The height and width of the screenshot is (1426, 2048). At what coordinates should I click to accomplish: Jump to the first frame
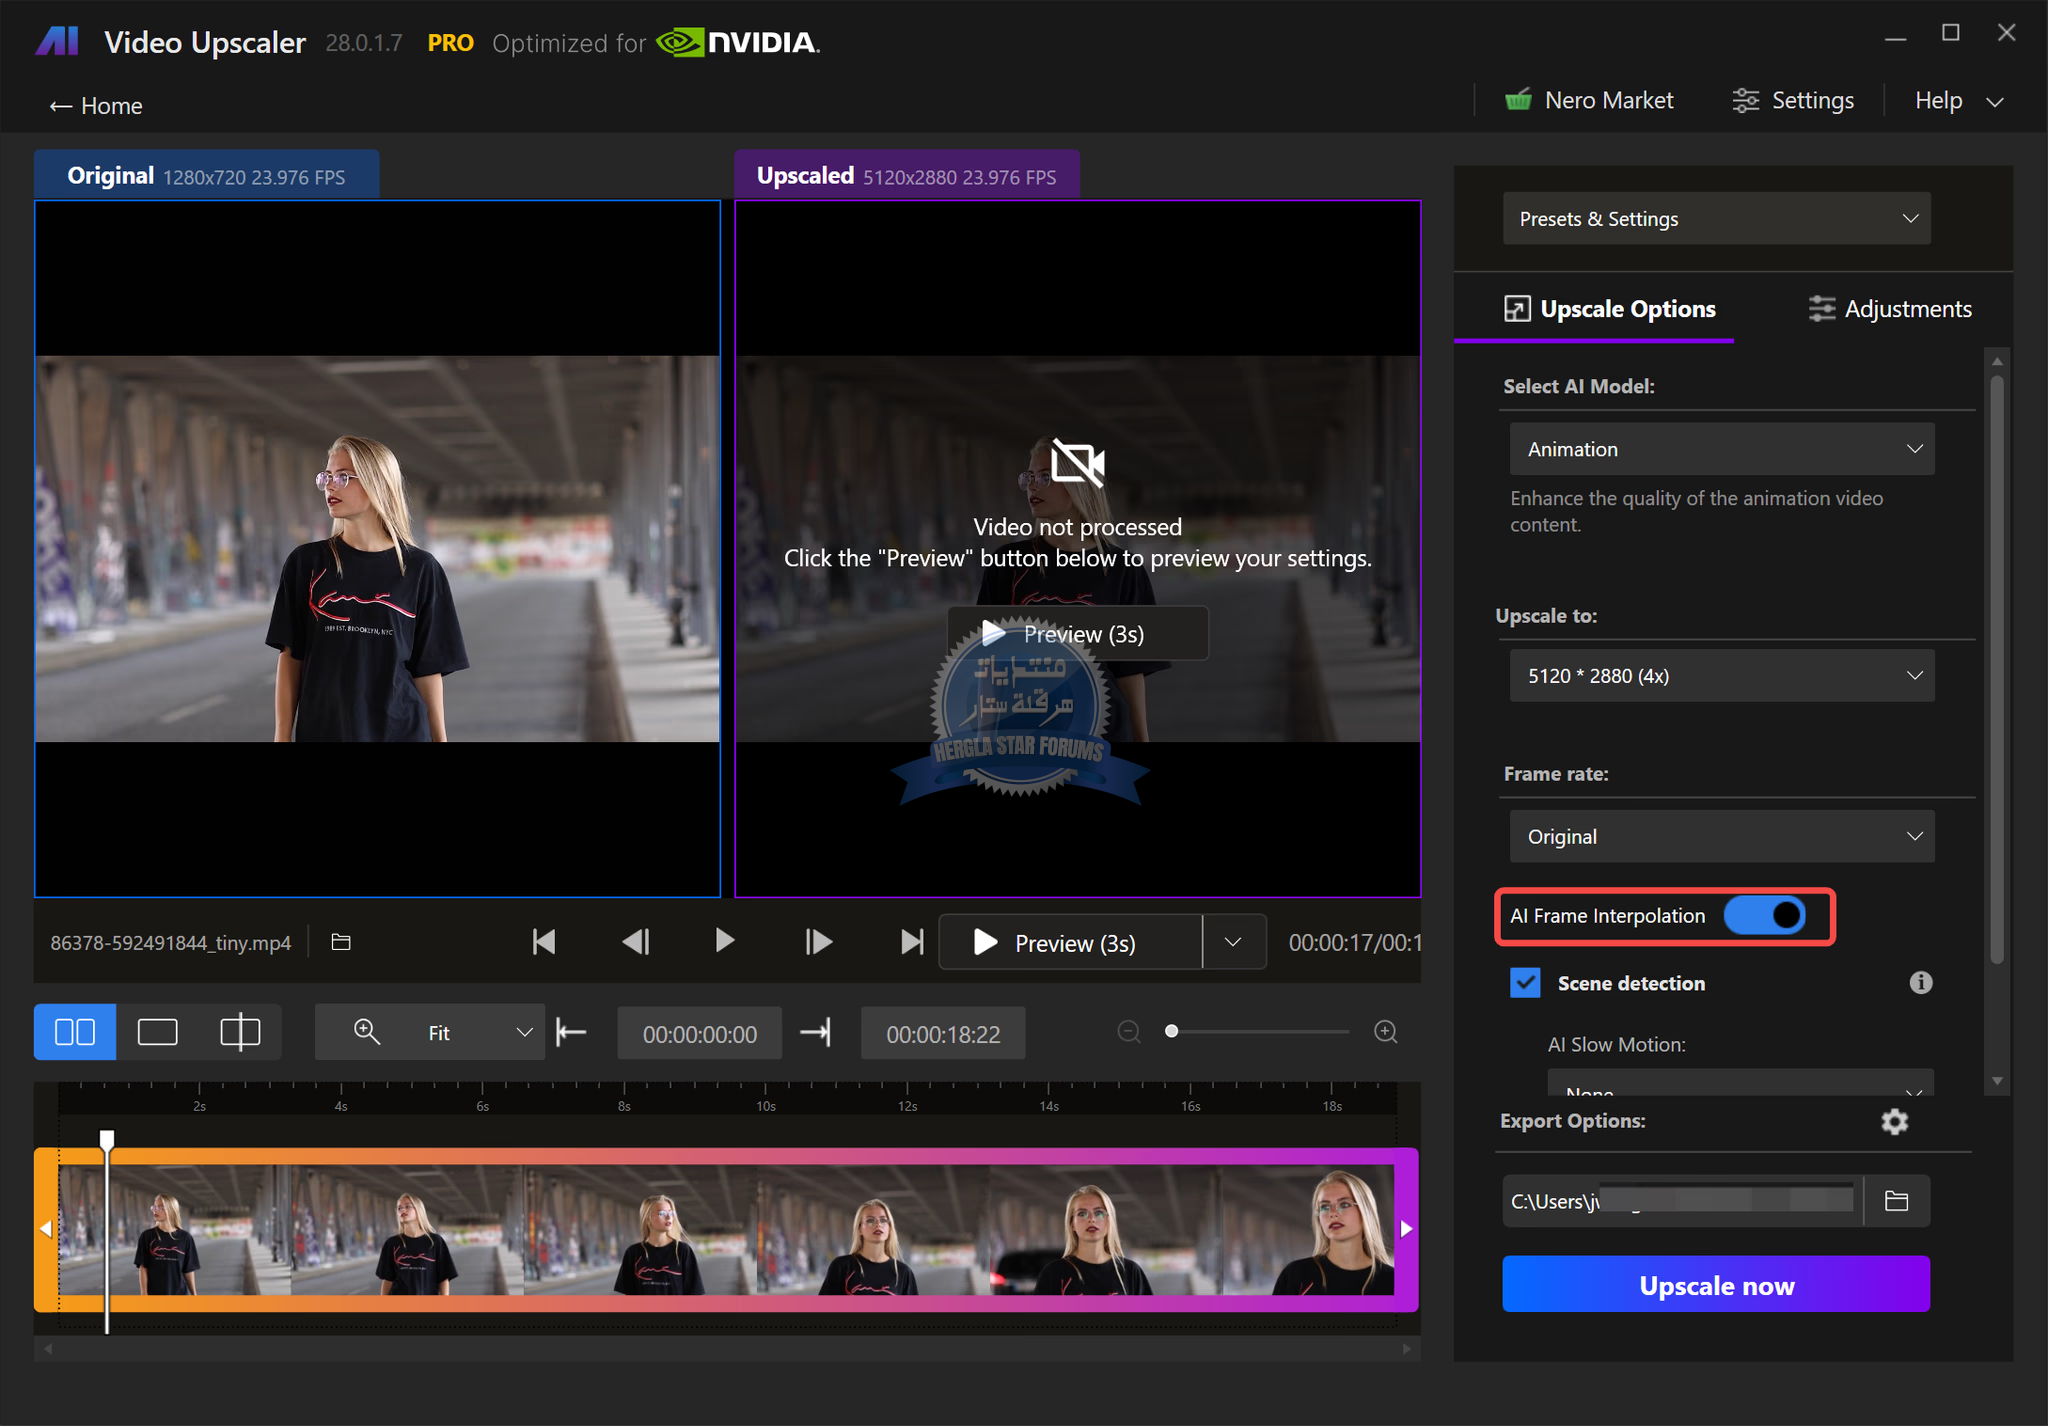pos(544,942)
